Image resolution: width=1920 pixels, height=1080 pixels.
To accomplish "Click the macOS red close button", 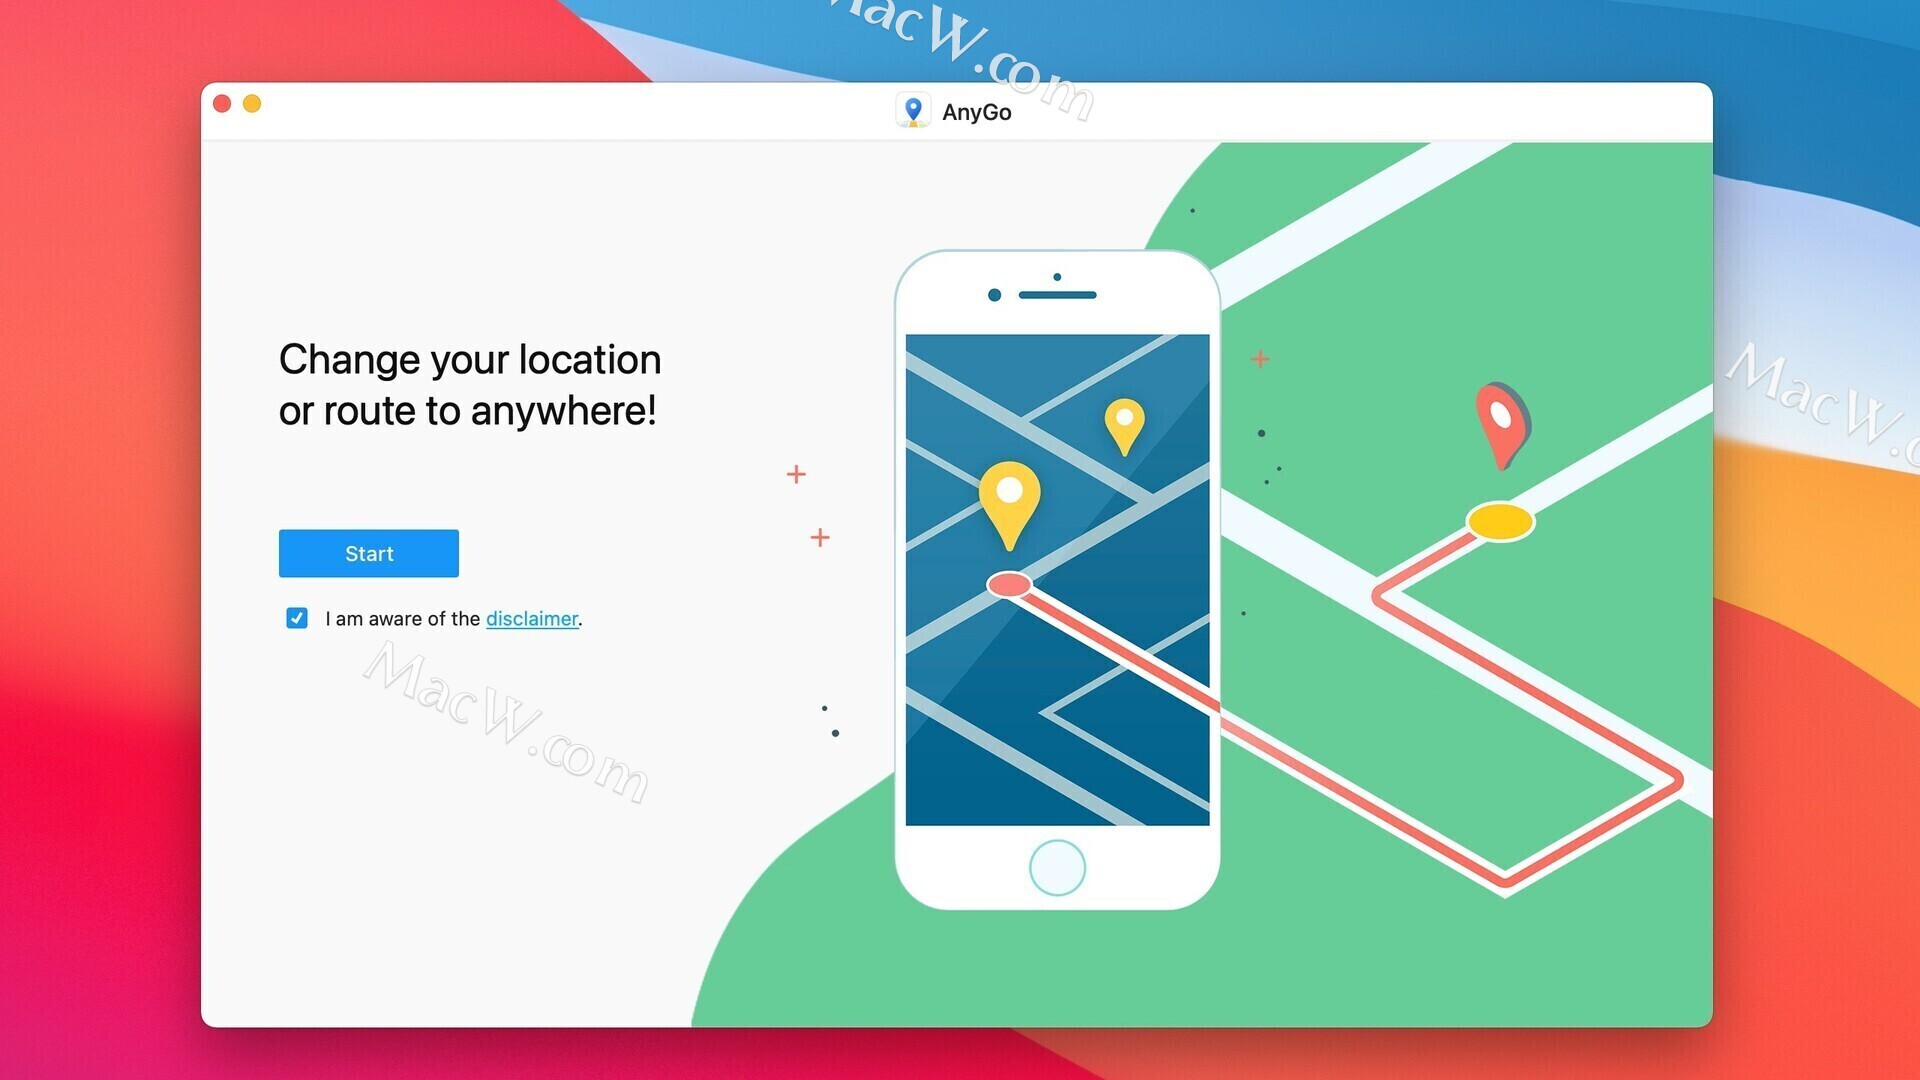I will [x=223, y=103].
